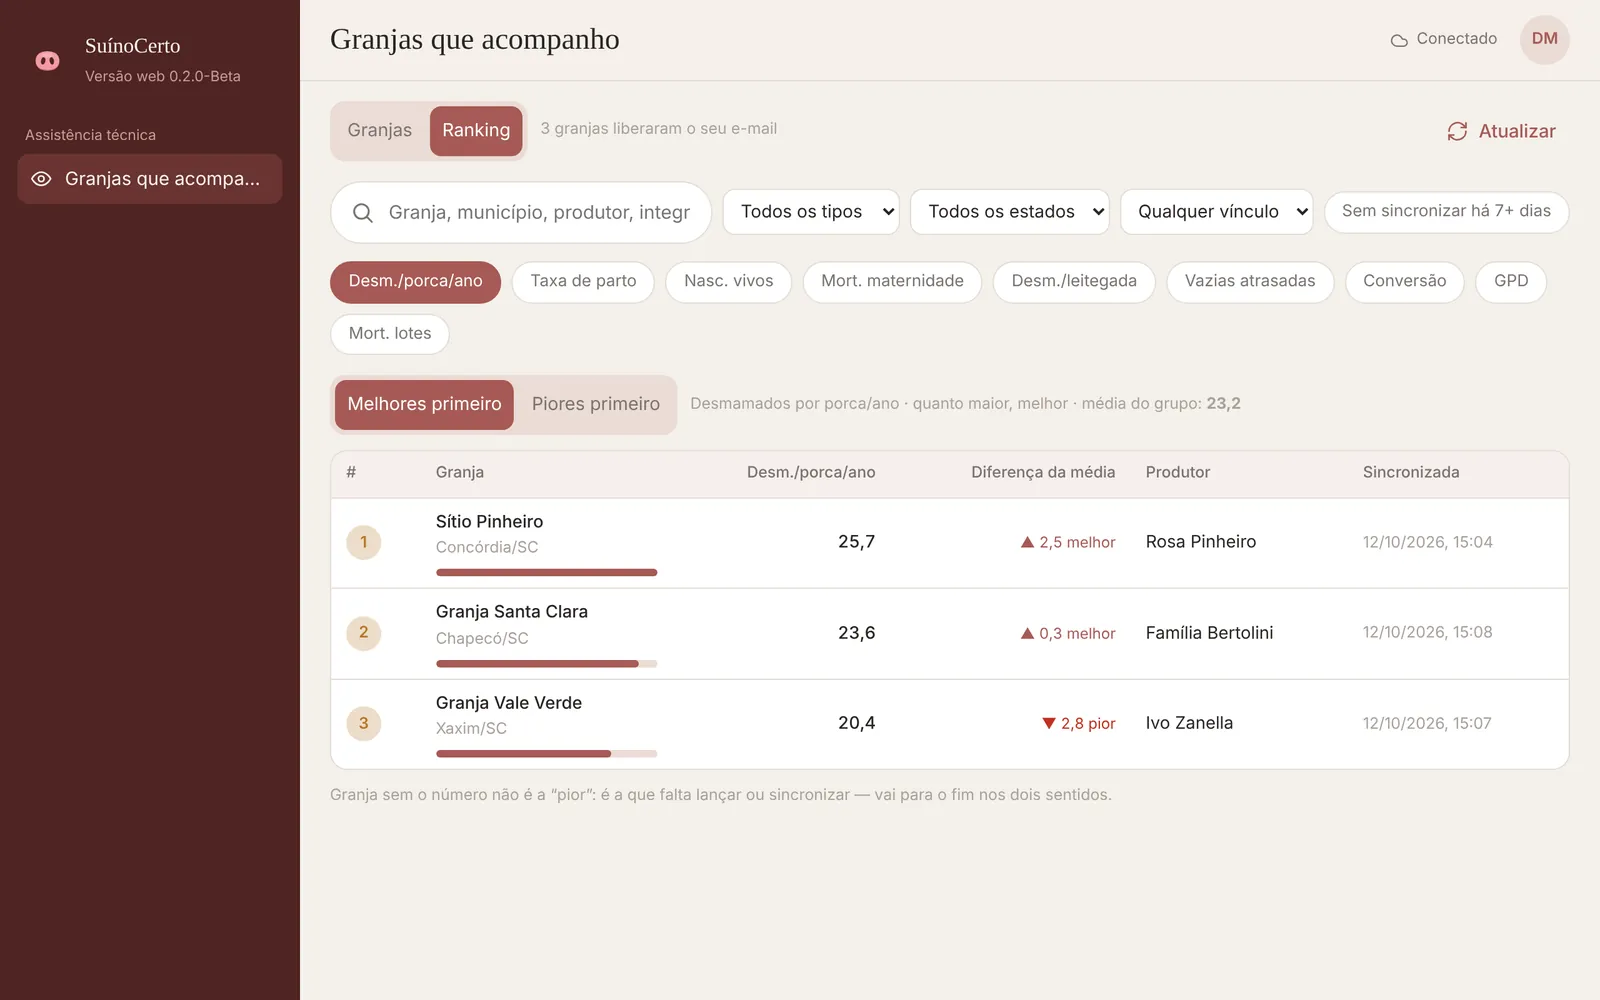The image size is (1600, 1000).
Task: Open the Granja Vale Verde farm name
Action: (x=509, y=703)
